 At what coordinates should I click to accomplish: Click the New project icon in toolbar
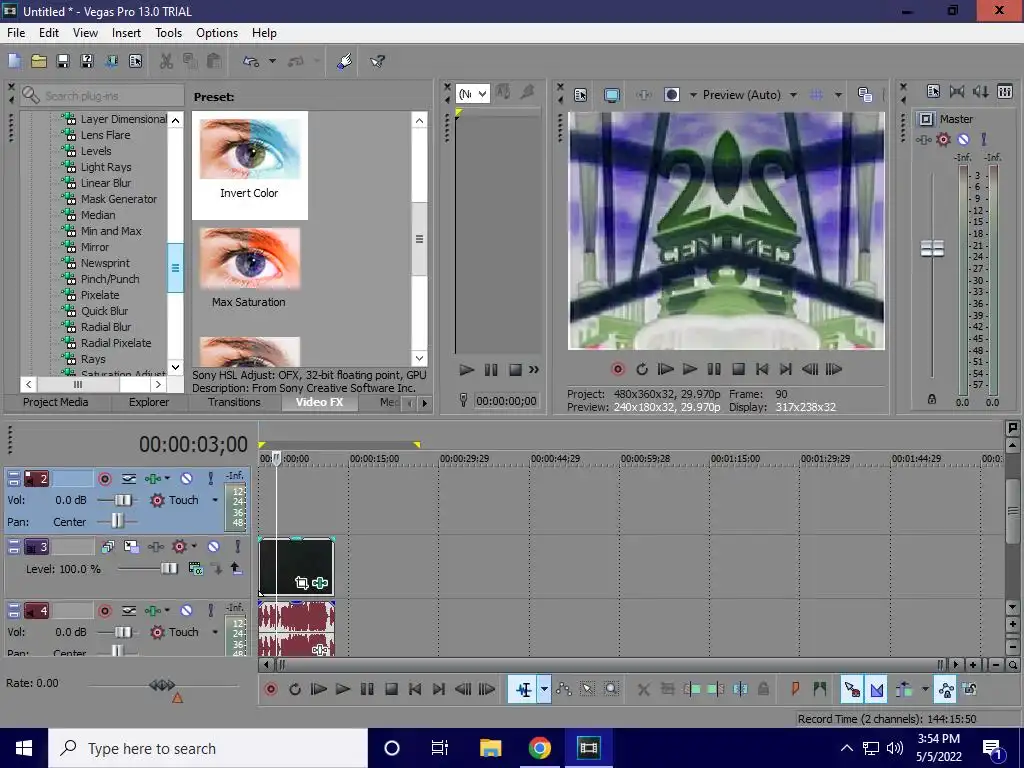tap(14, 61)
